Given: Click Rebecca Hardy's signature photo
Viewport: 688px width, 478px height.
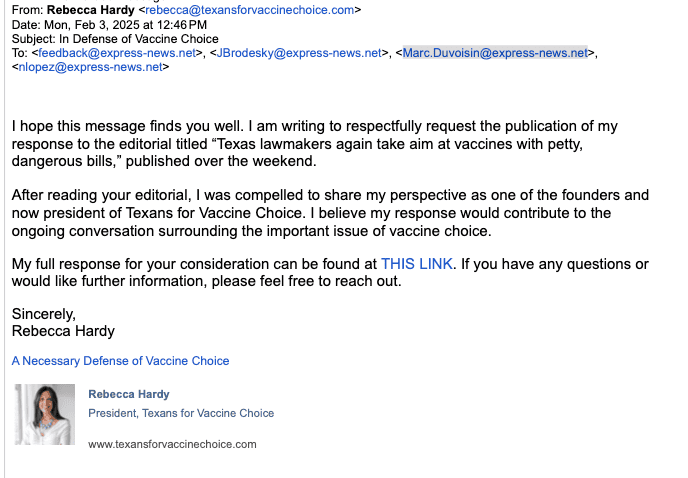Looking at the screenshot, I should 45,414.
